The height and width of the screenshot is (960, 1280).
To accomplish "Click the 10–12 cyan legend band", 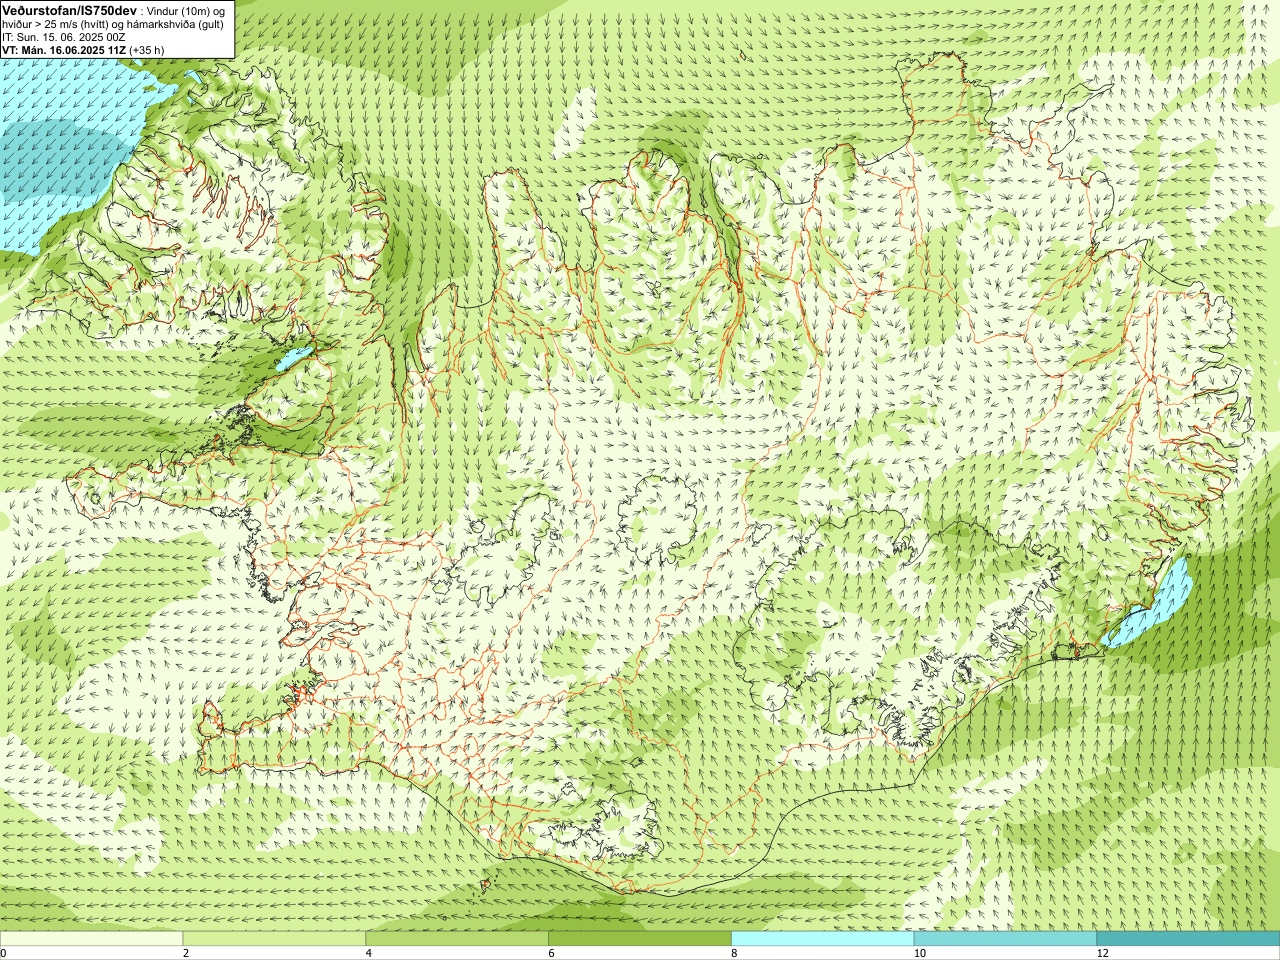I will pos(1005,939).
